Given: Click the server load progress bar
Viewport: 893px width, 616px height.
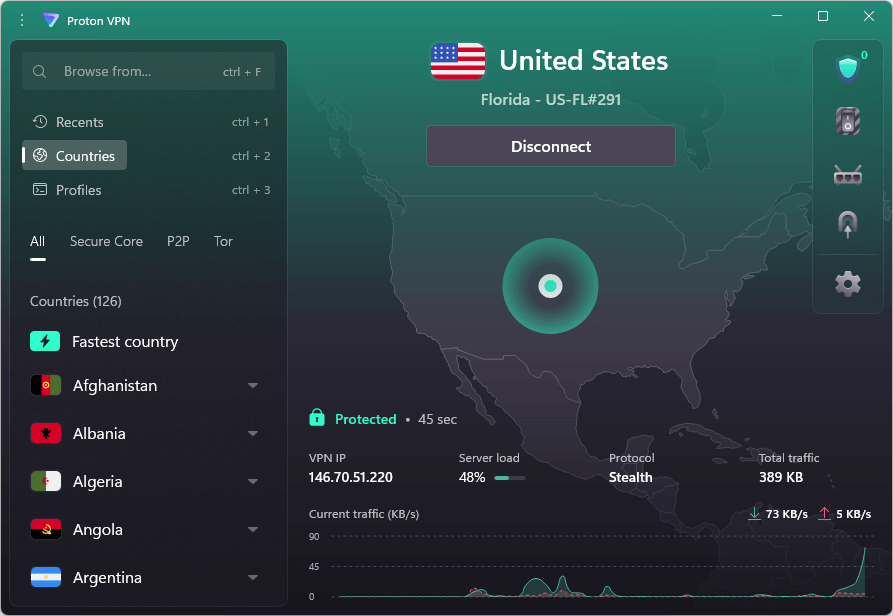Looking at the screenshot, I should point(510,478).
